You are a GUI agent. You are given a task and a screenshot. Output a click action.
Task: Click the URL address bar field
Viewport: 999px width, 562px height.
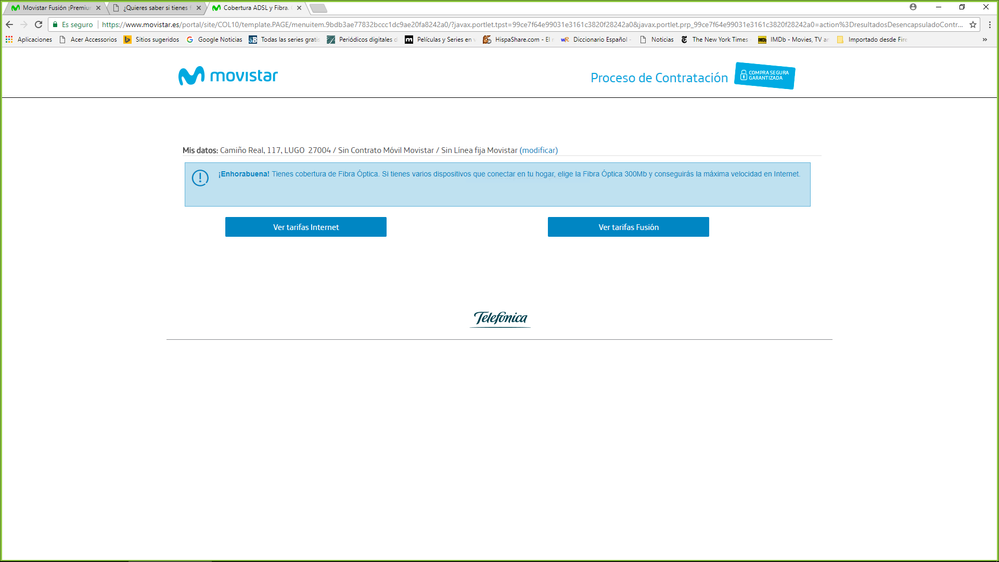point(530,24)
